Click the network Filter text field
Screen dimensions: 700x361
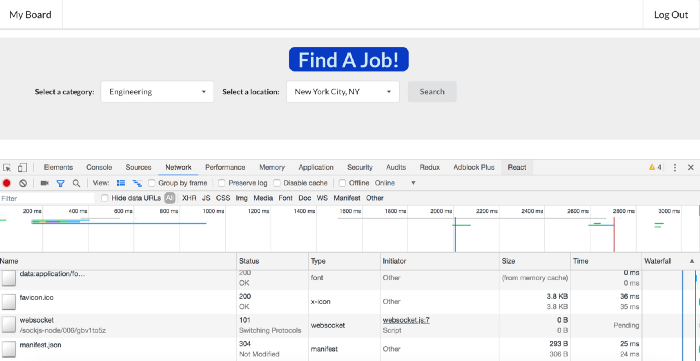pyautogui.click(x=47, y=198)
